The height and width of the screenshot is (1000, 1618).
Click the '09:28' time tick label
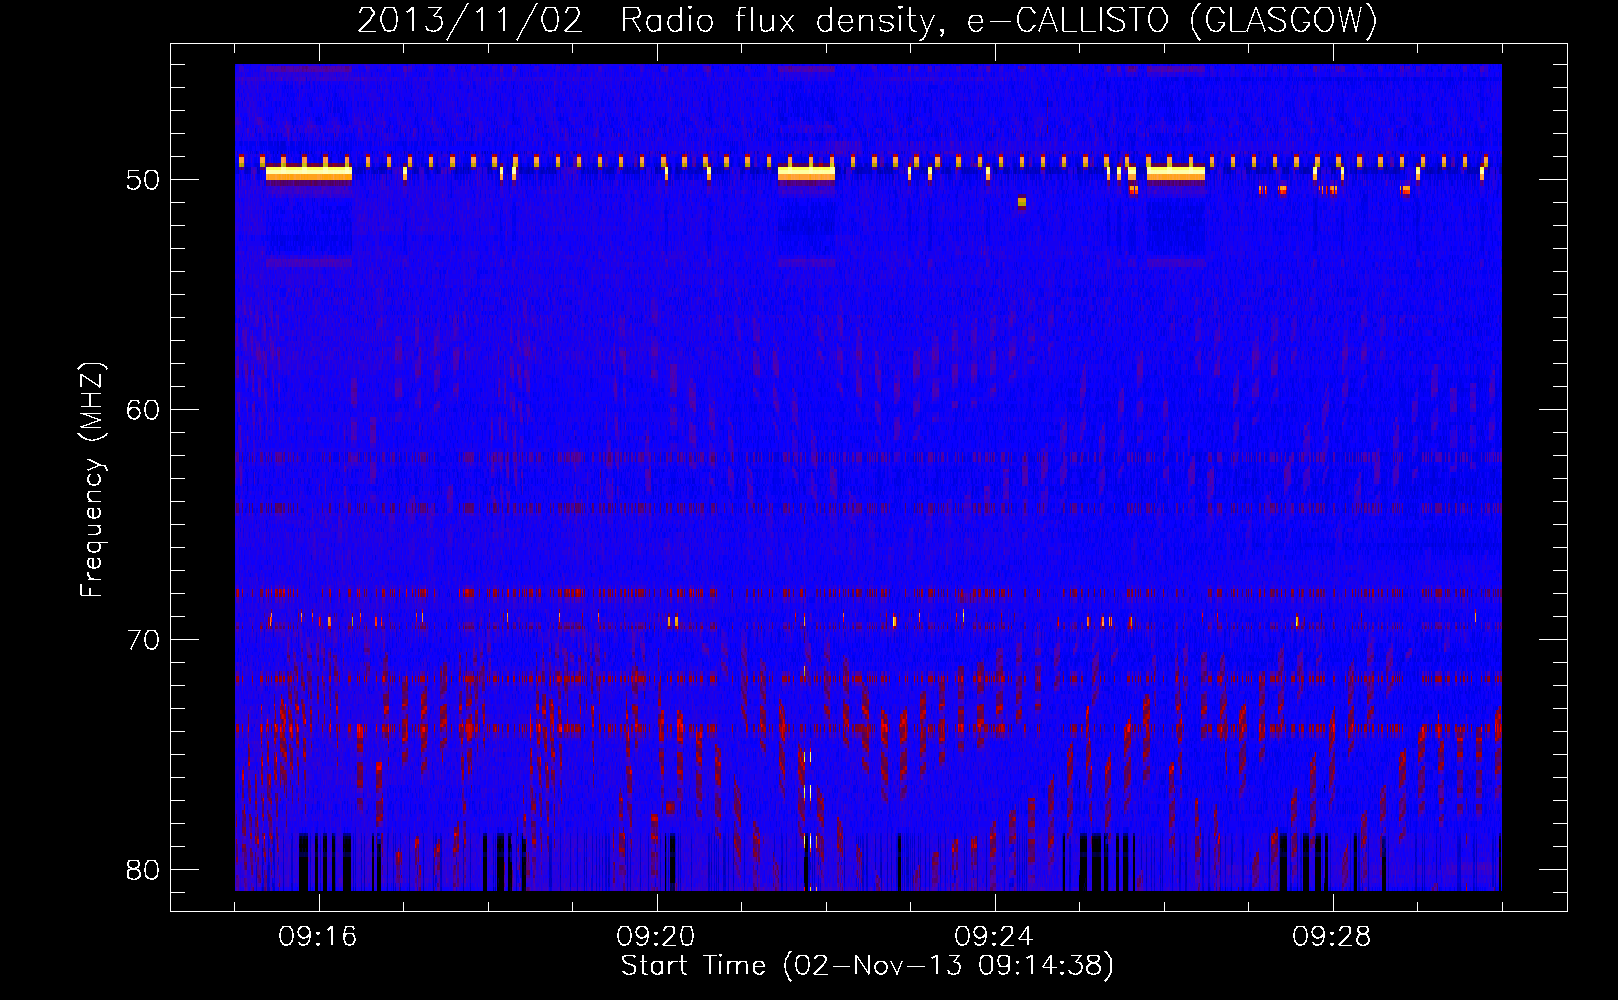[1332, 937]
